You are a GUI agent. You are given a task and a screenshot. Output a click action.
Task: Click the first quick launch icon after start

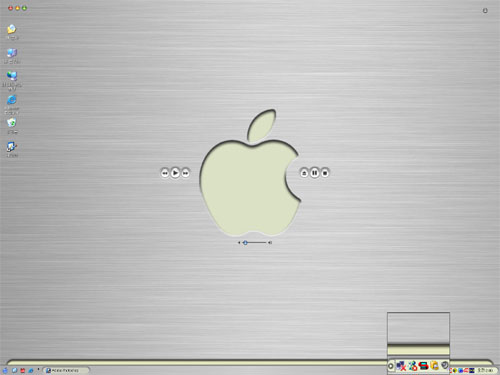(x=14, y=370)
